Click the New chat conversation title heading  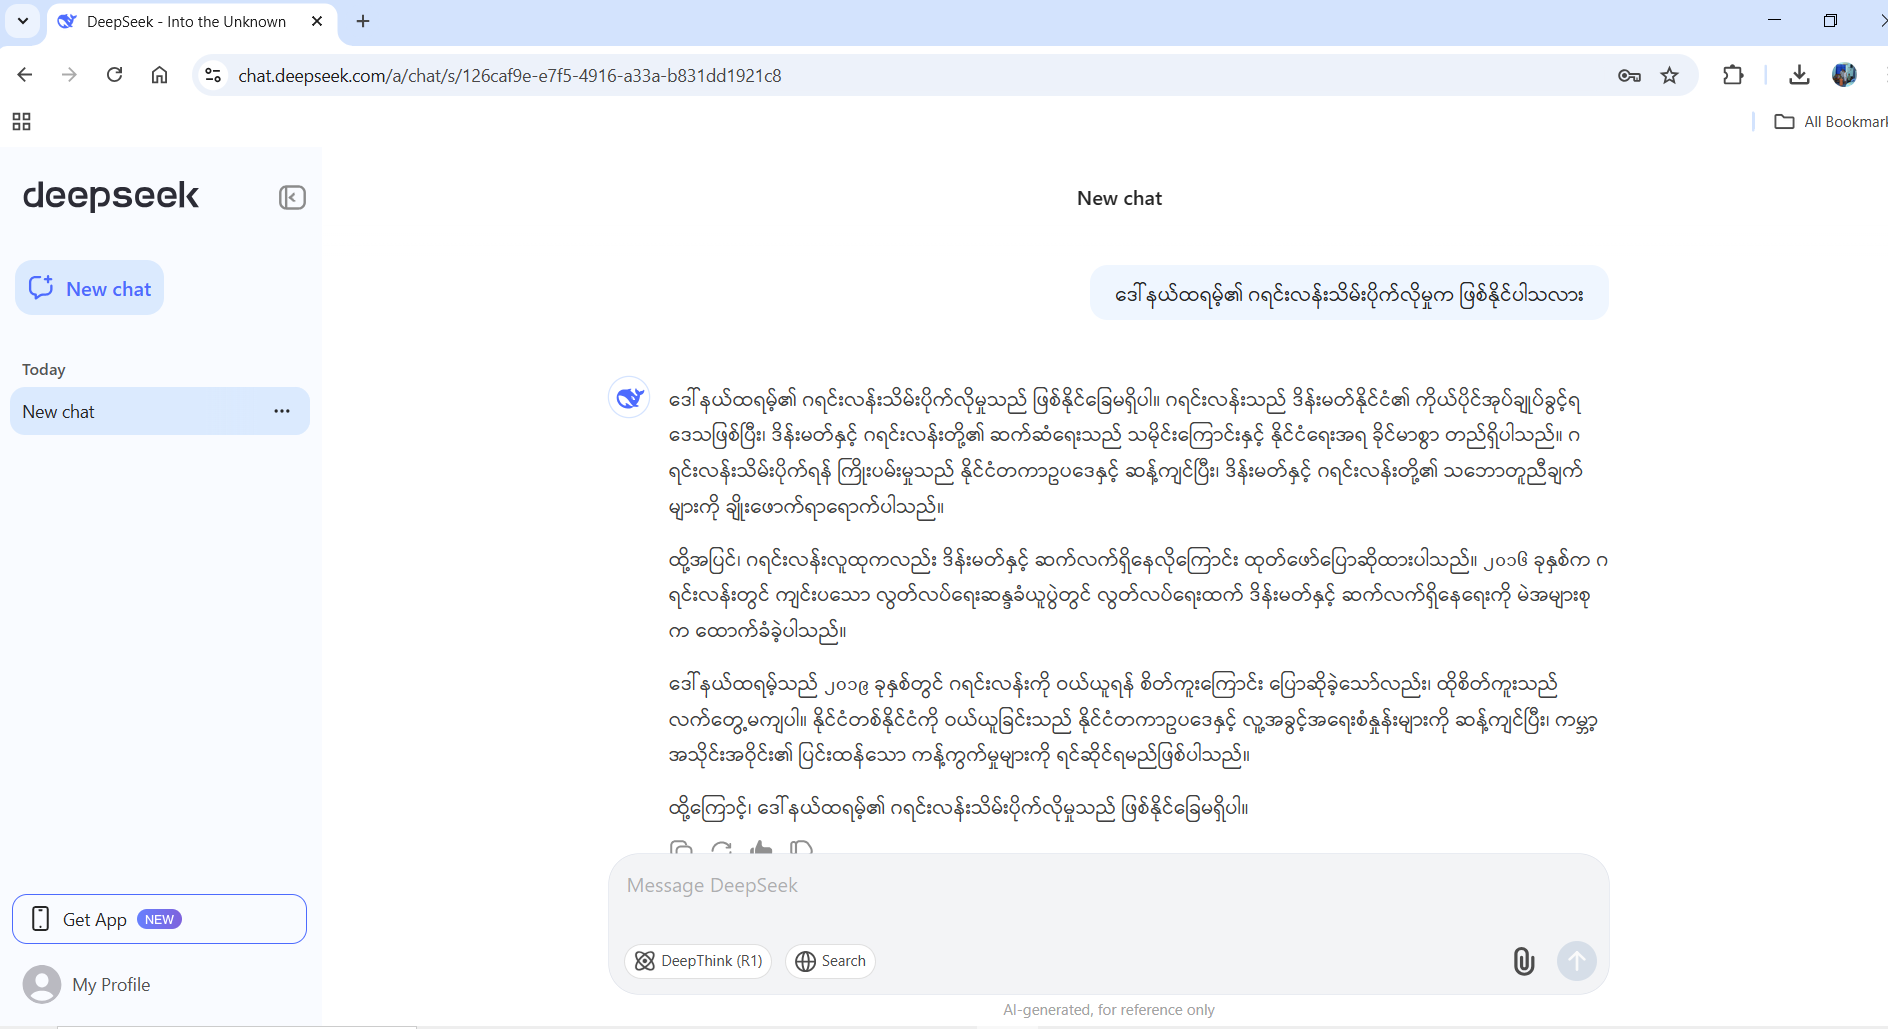1119,198
